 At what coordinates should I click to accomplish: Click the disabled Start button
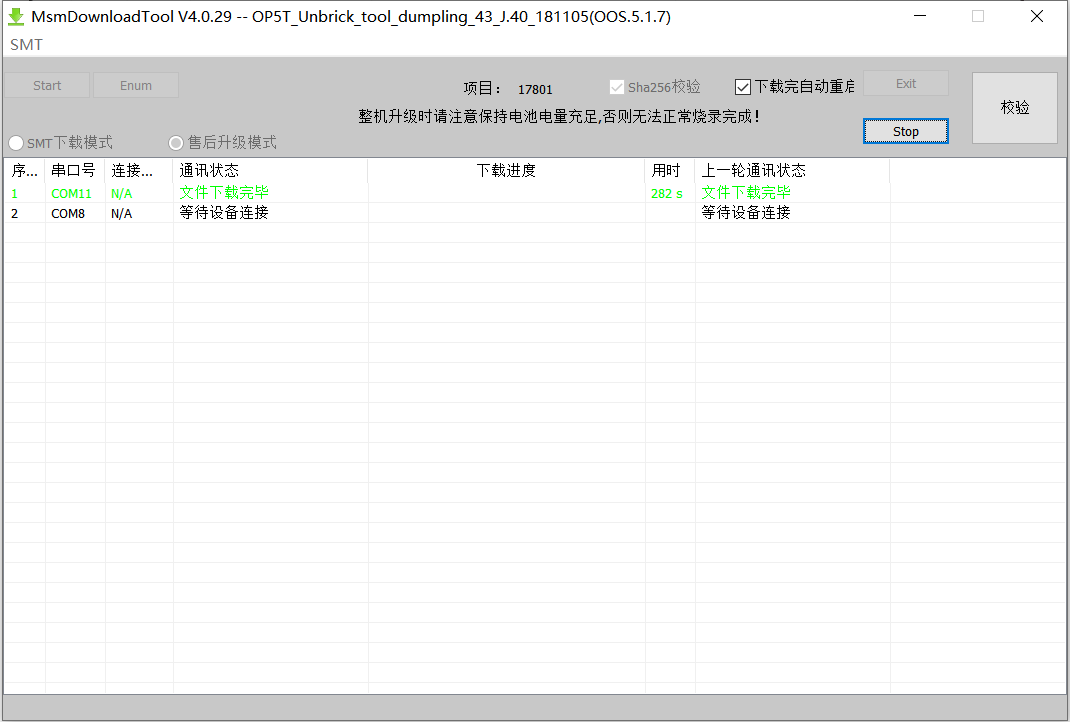click(x=47, y=85)
